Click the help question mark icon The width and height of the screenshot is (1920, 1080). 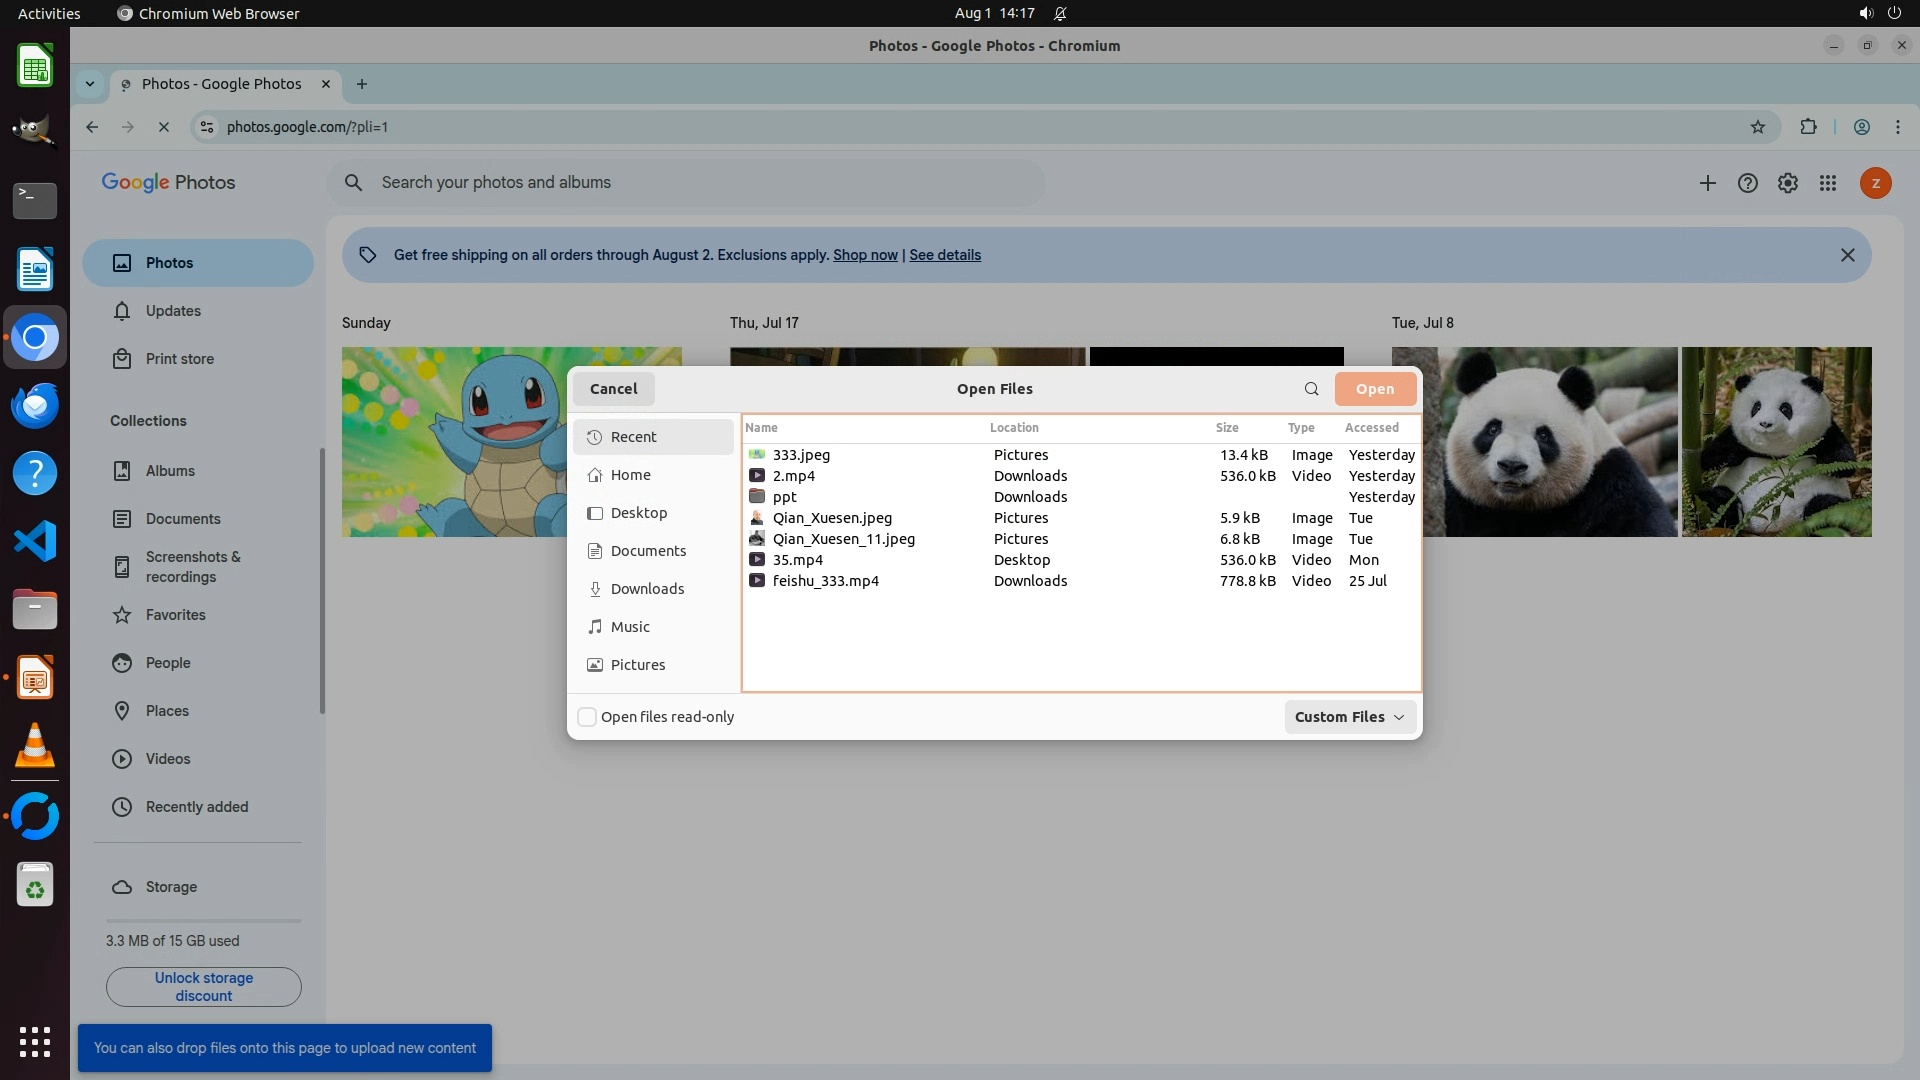pyautogui.click(x=1747, y=183)
